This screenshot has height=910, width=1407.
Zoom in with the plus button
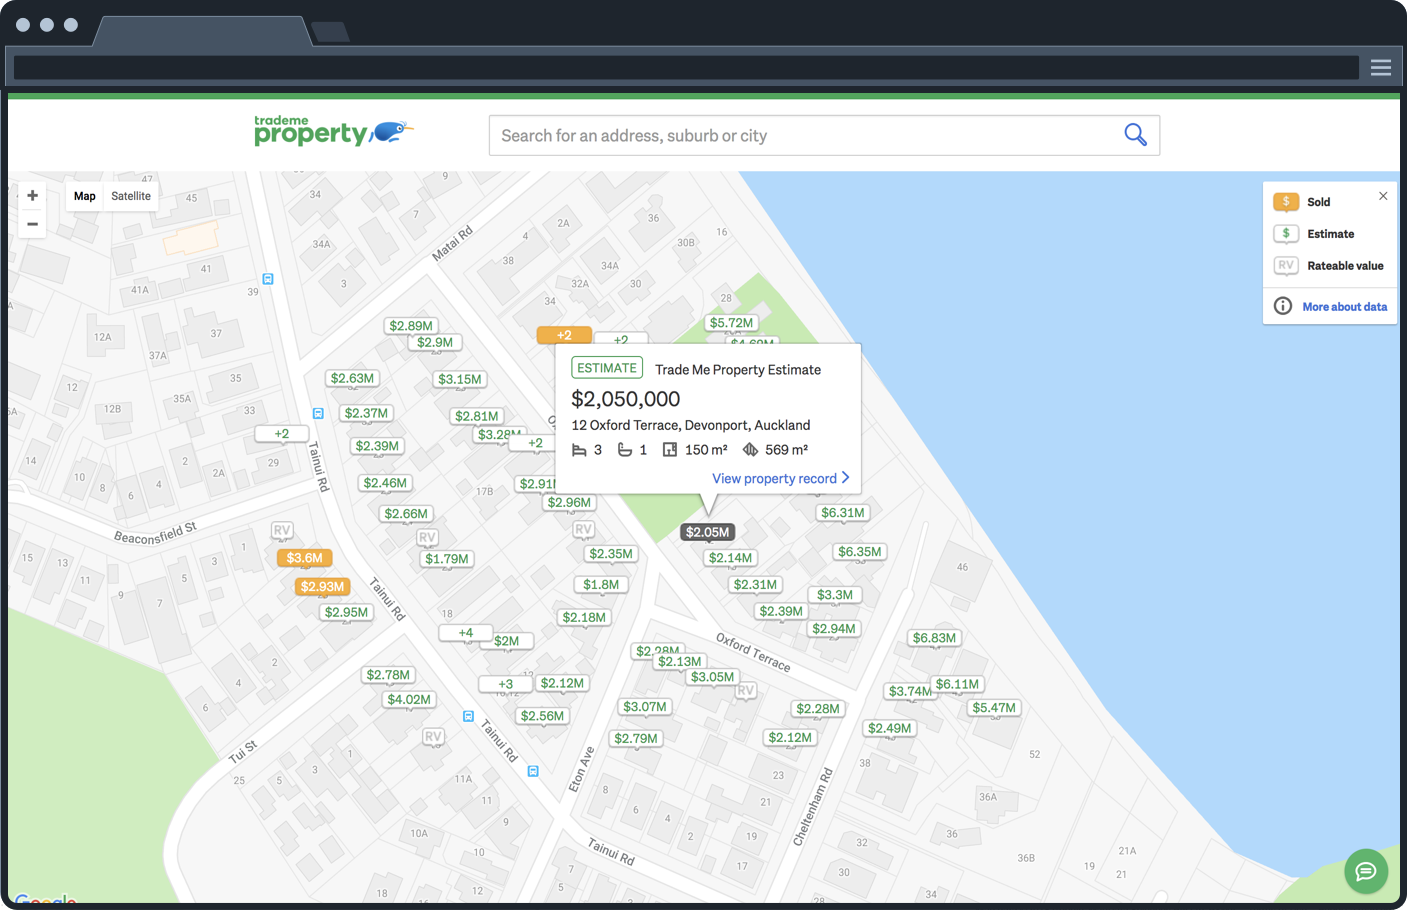click(33, 196)
